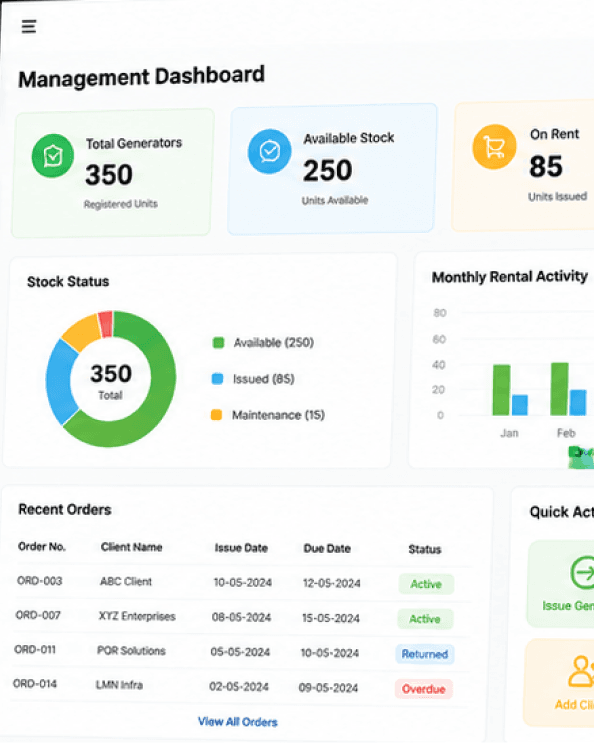The image size is (594, 743).
Task: Click the Active status for ORD-003
Action: (x=426, y=584)
